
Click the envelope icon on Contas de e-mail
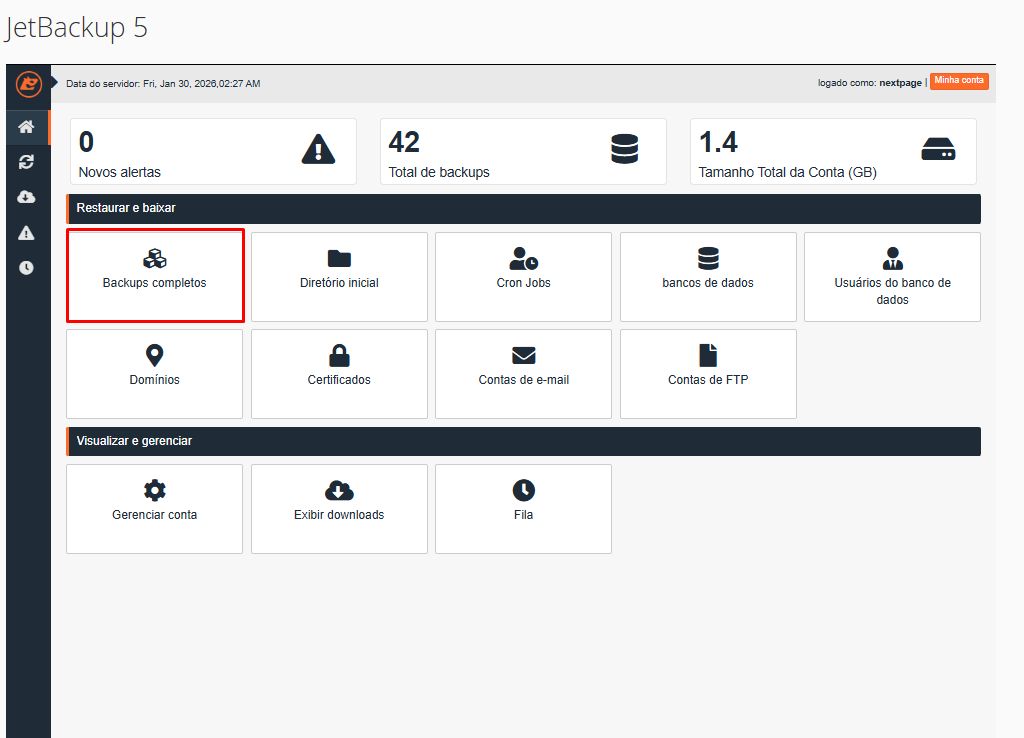523,356
